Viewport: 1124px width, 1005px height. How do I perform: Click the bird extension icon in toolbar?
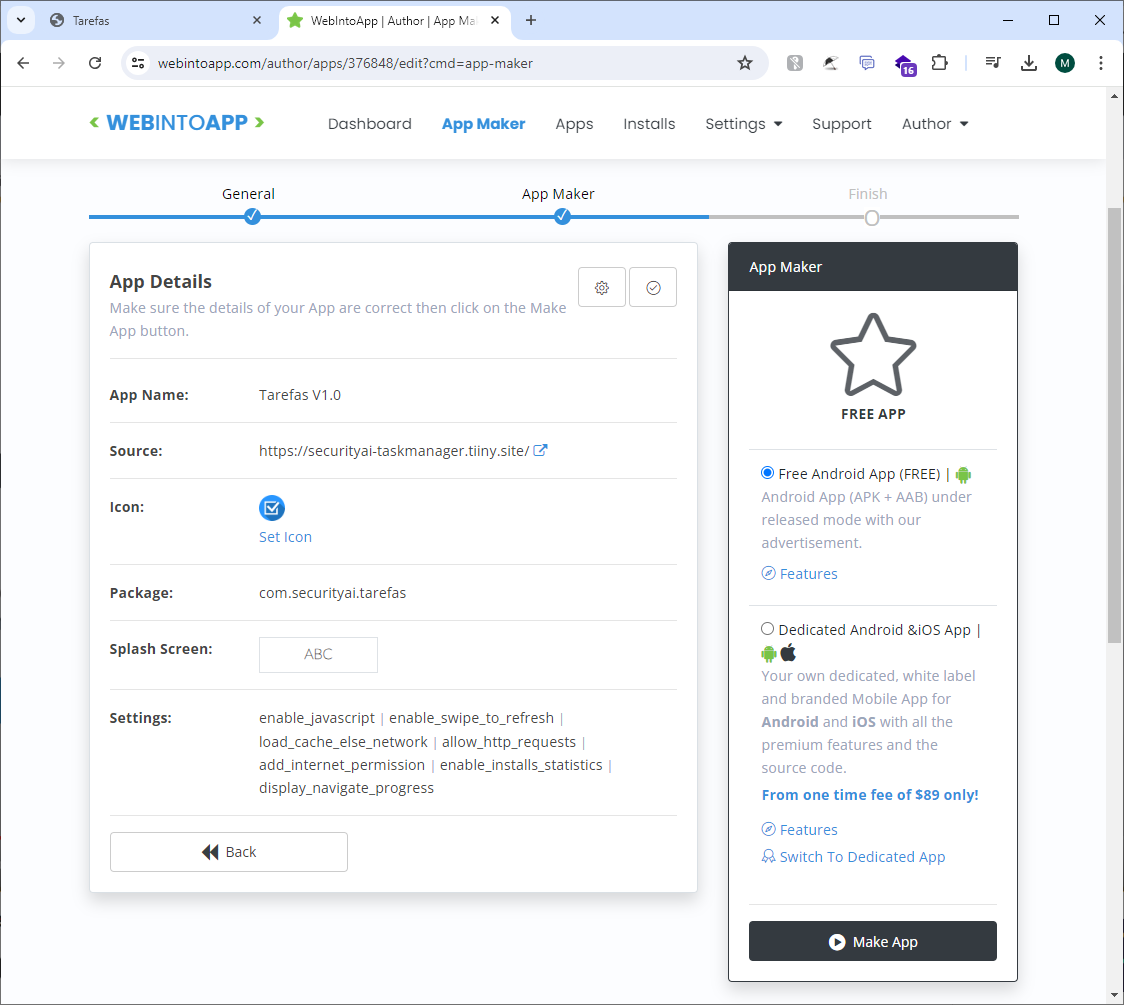[830, 63]
